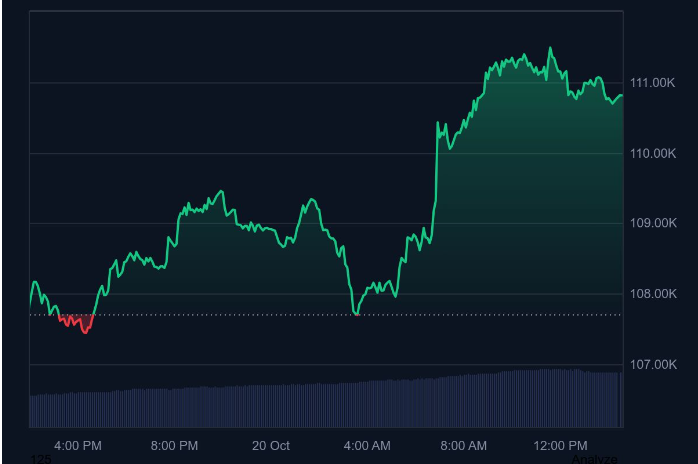Click the 111.00K price axis label

[652, 82]
